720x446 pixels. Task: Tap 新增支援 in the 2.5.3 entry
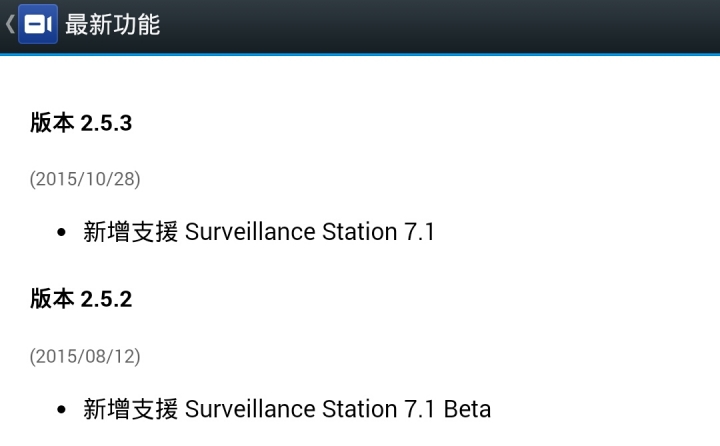pos(130,231)
